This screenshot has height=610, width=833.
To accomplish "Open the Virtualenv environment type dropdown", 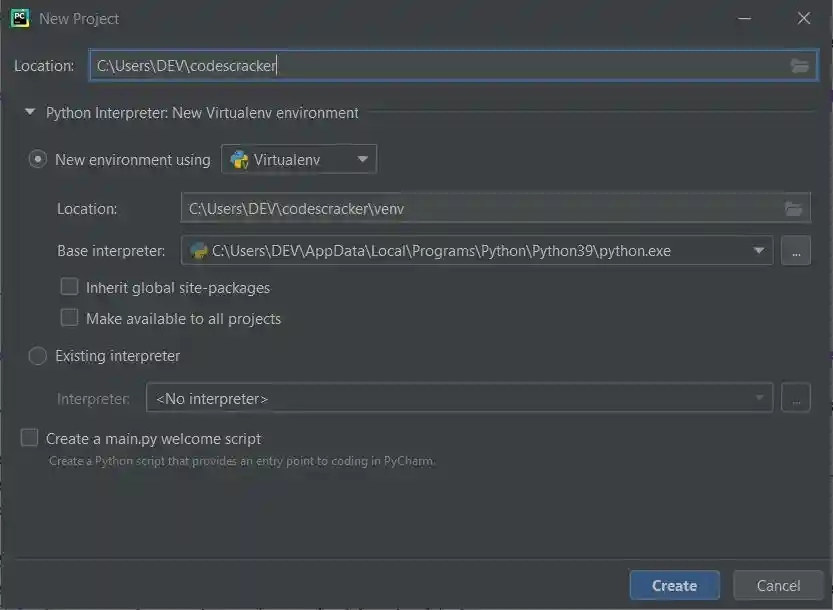I will click(361, 158).
